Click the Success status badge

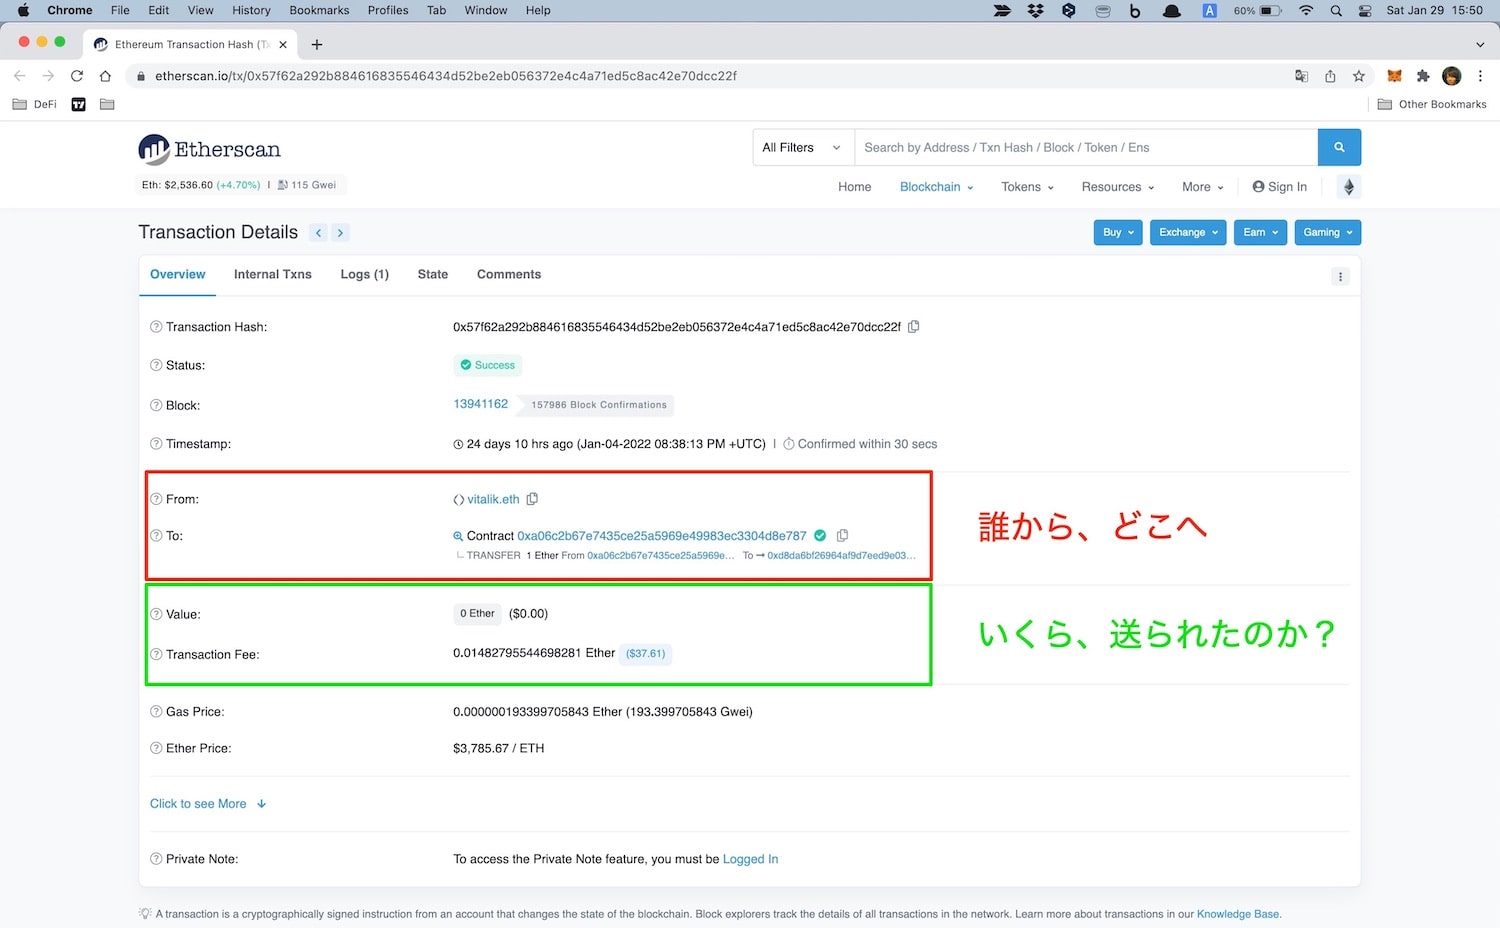pos(488,365)
